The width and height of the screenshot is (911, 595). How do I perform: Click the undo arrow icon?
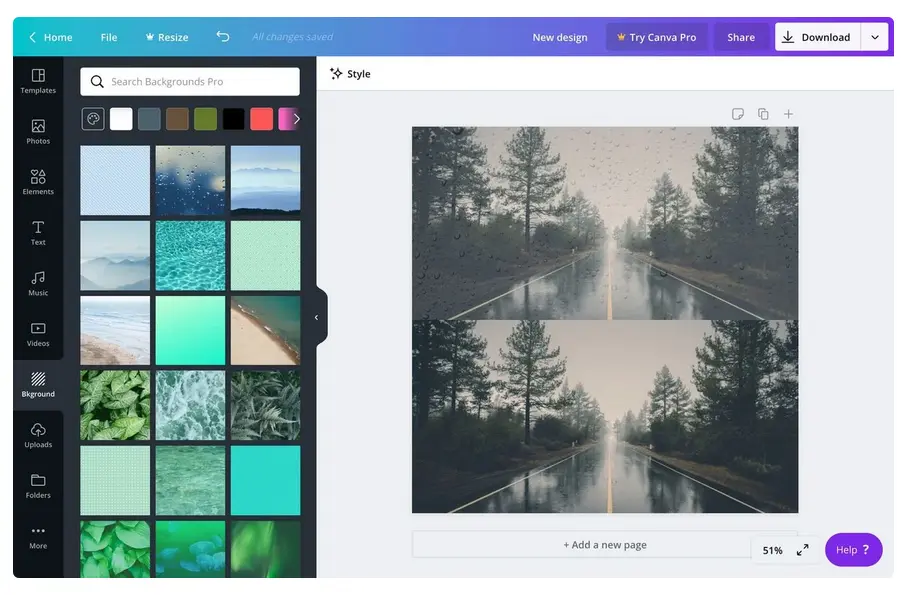point(222,37)
